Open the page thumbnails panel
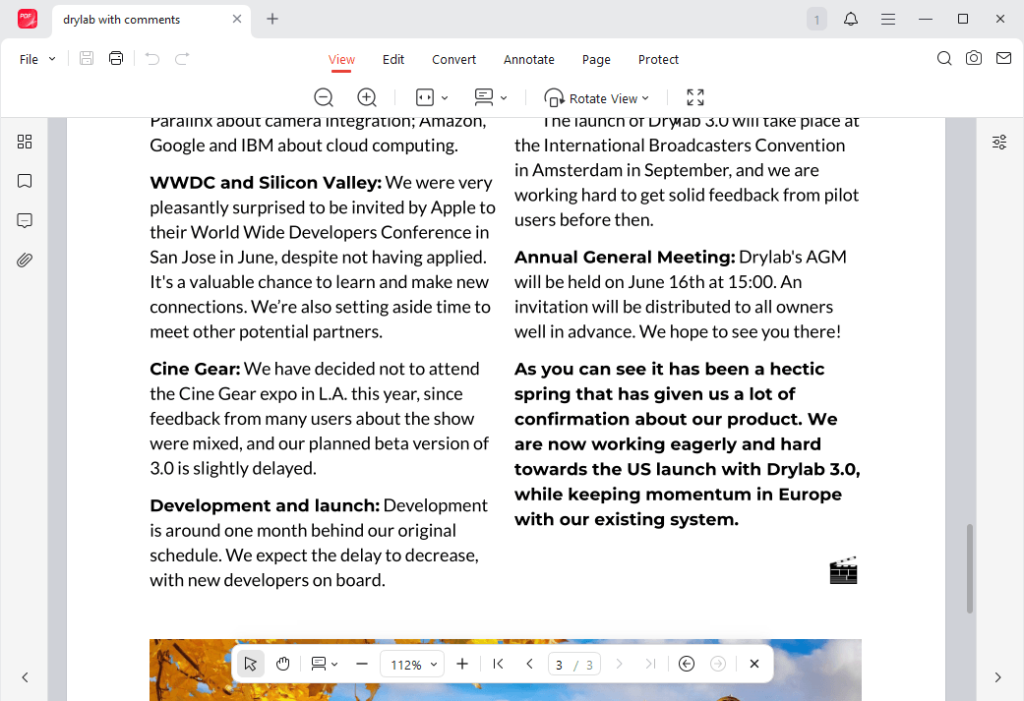The width and height of the screenshot is (1024, 701). [24, 141]
